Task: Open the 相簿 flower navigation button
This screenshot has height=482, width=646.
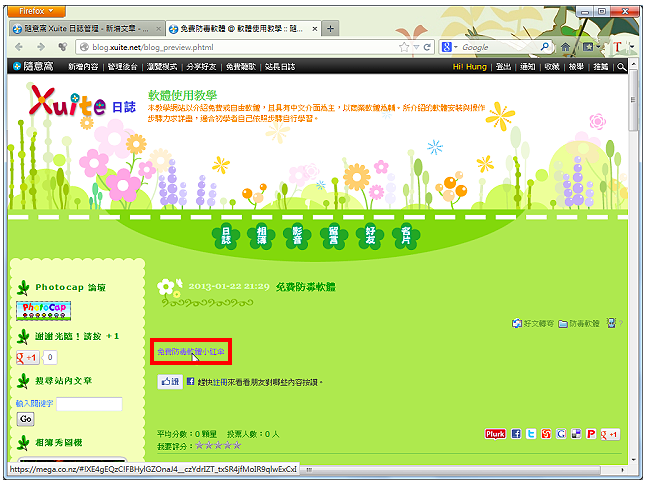Action: coord(261,236)
